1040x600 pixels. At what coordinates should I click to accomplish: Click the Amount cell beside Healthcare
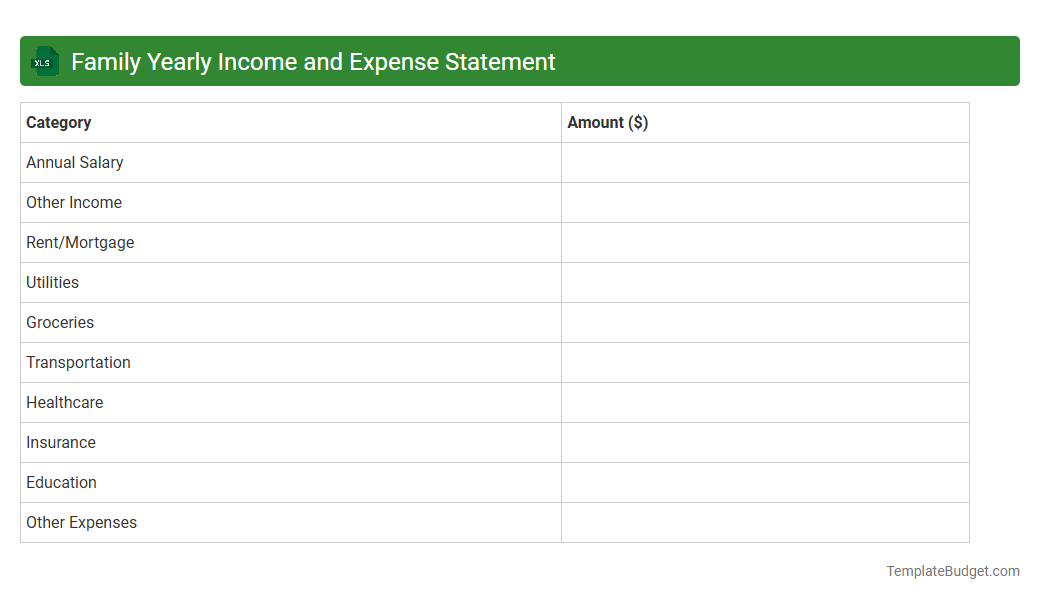pyautogui.click(x=765, y=402)
